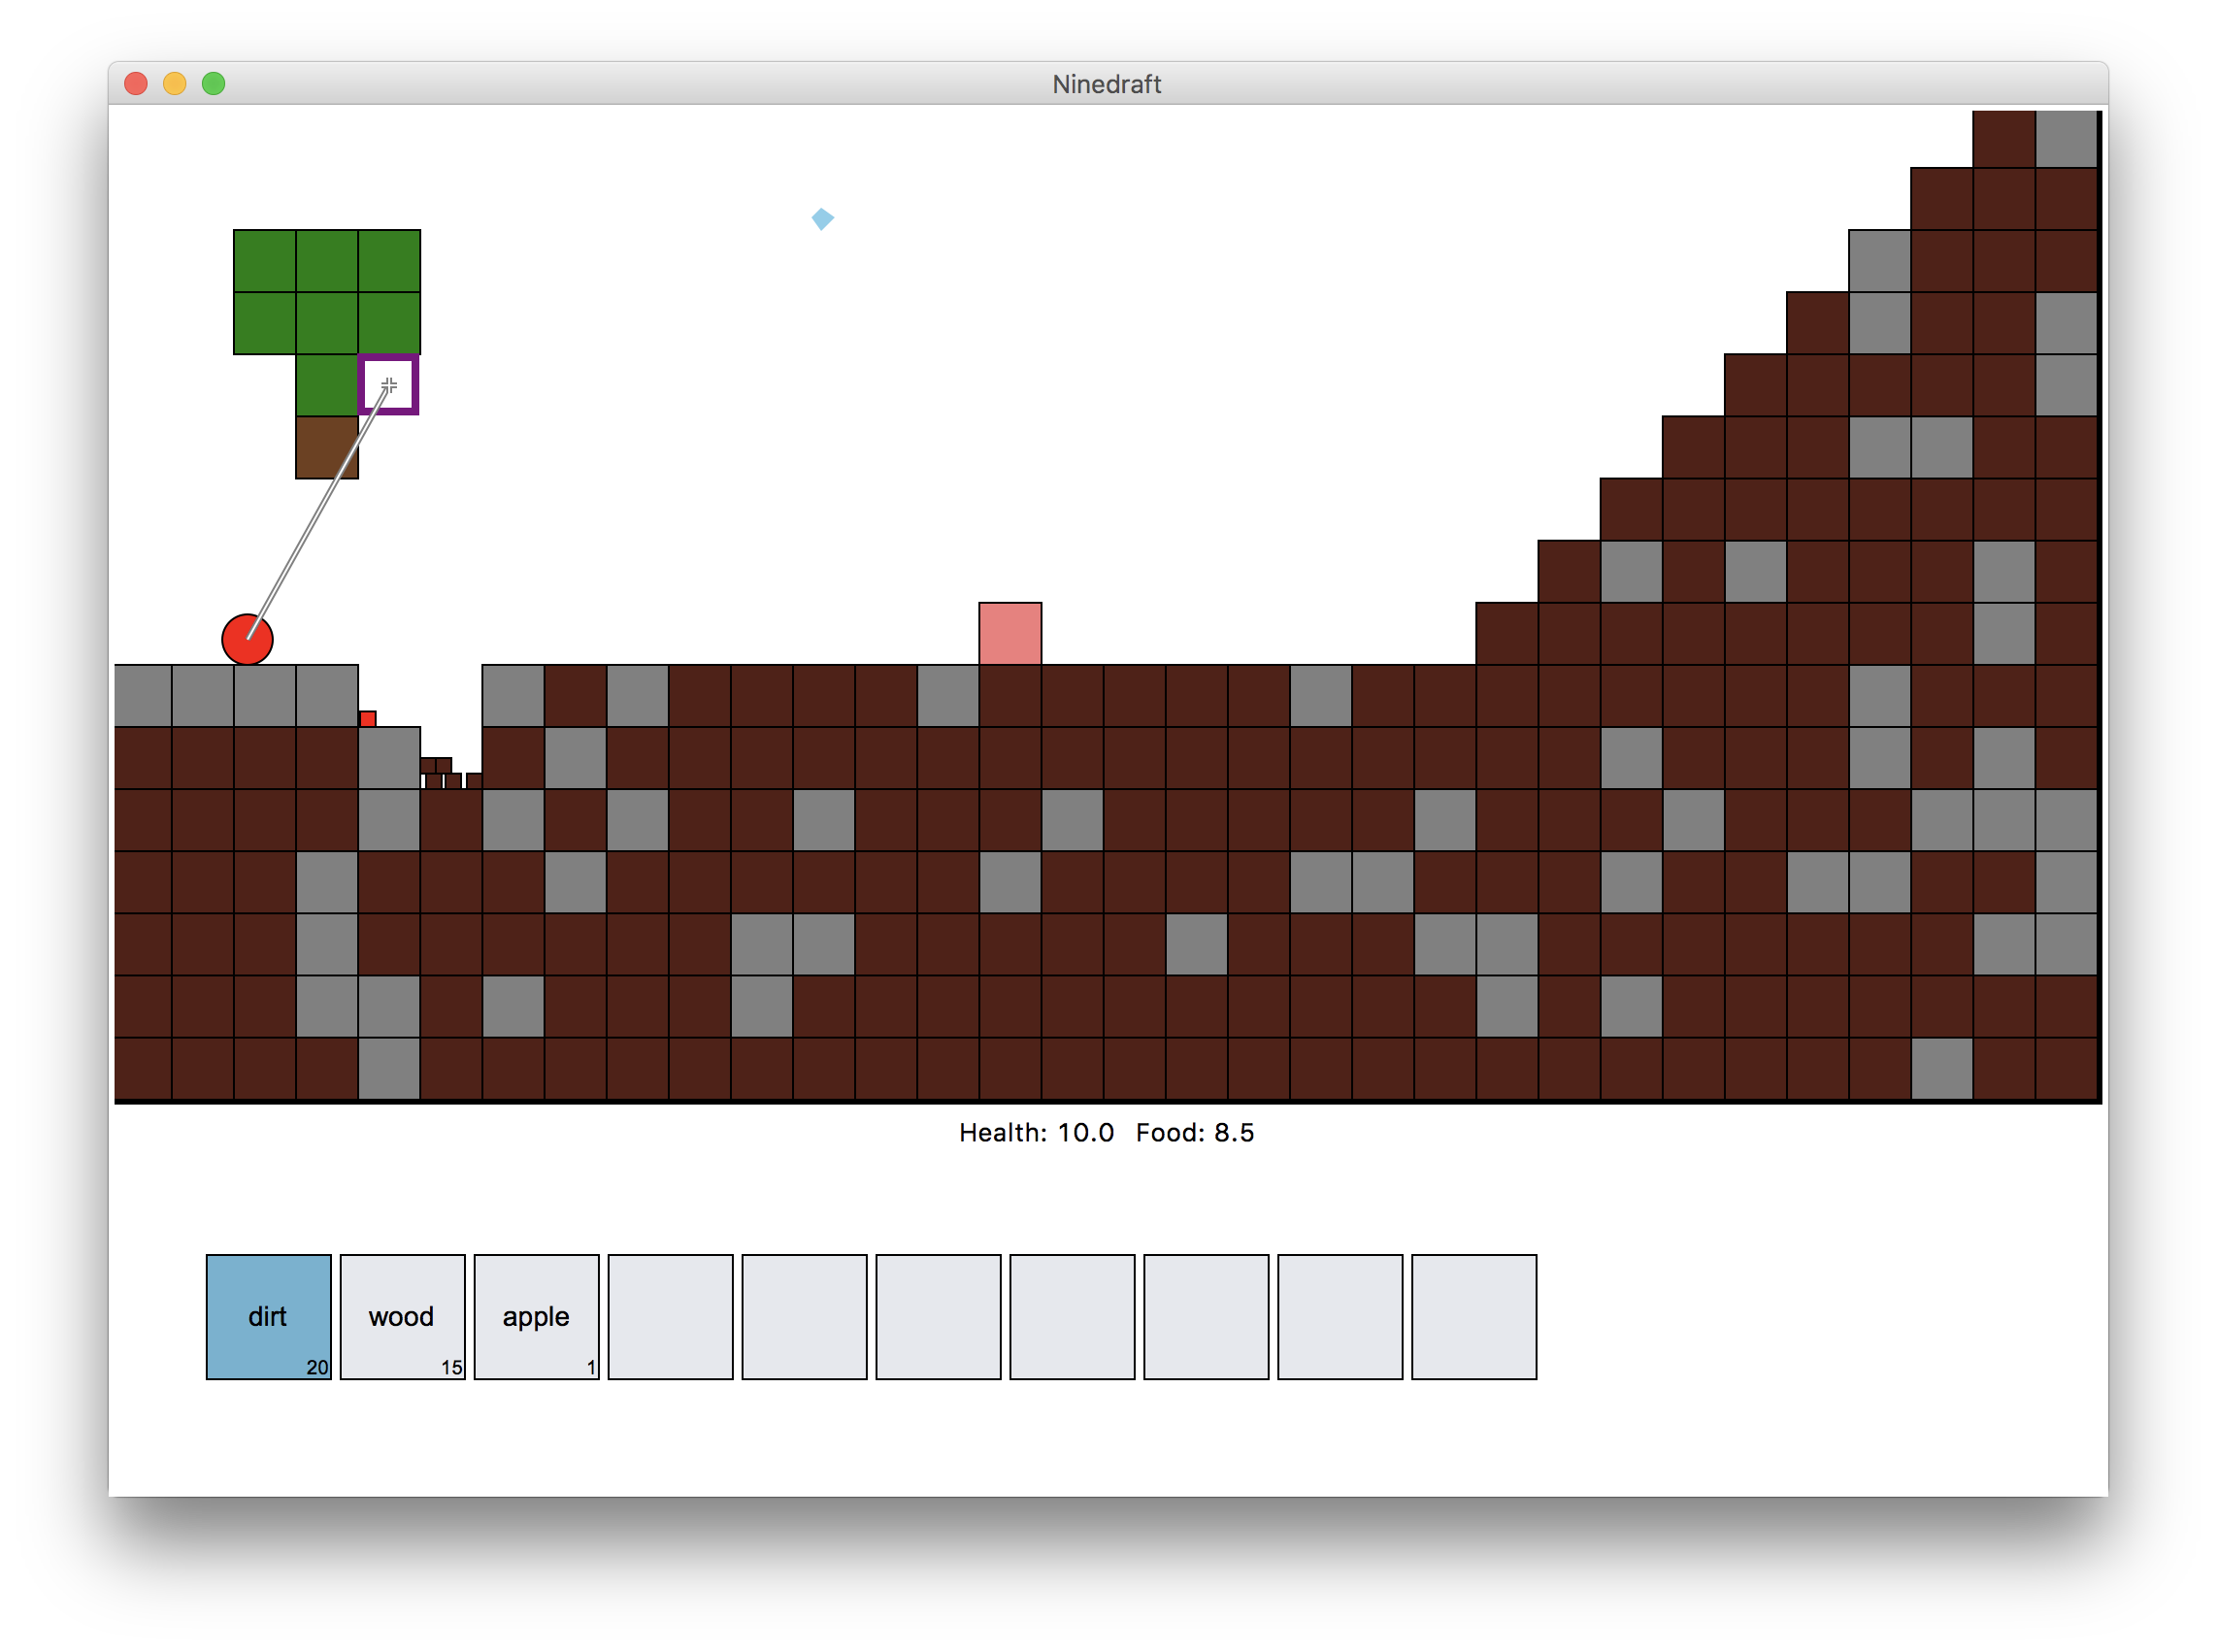The width and height of the screenshot is (2217, 1652).
Task: Click the dirt block beneath the pink mob
Action: (1010, 695)
